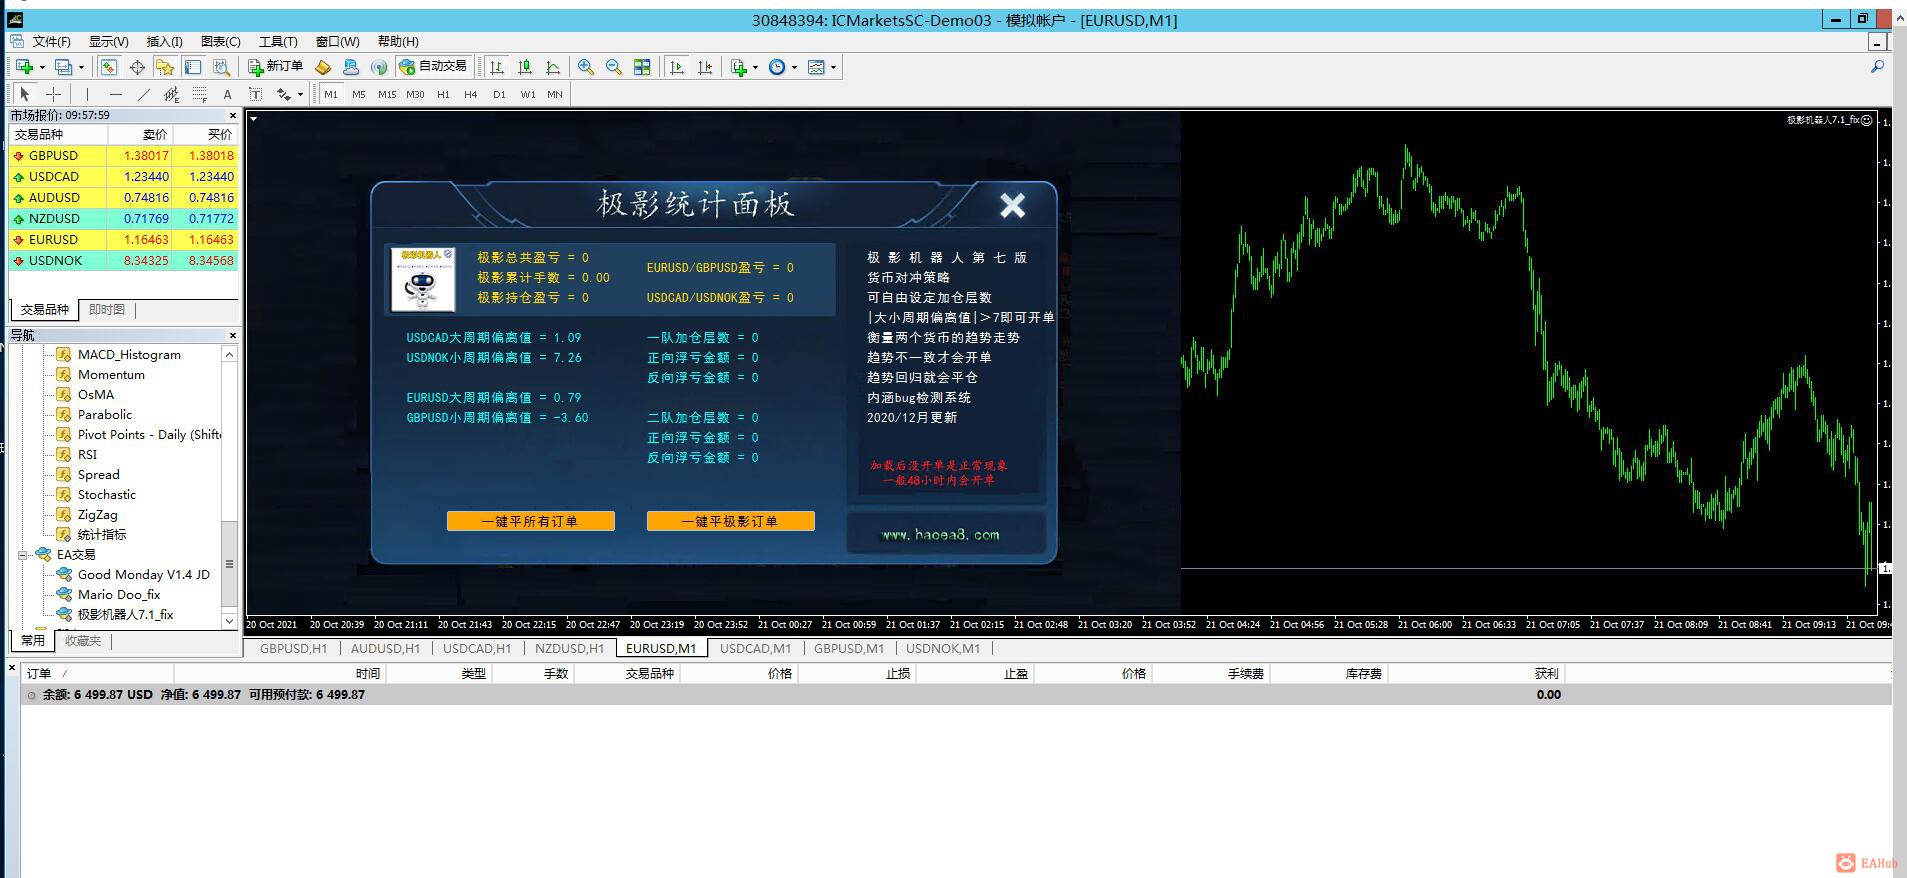Select the EURUSD row in Market Watch
Screen dimensions: 1907x878
tap(124, 240)
